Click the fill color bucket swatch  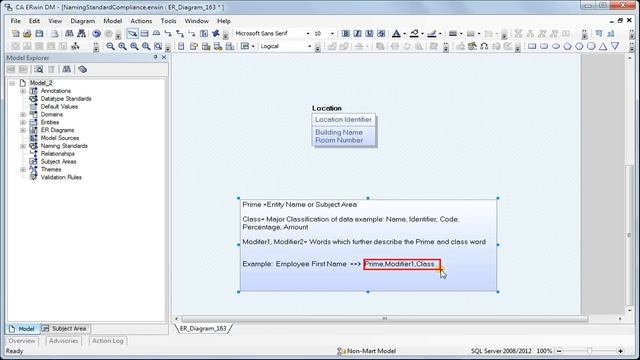[x=414, y=34]
